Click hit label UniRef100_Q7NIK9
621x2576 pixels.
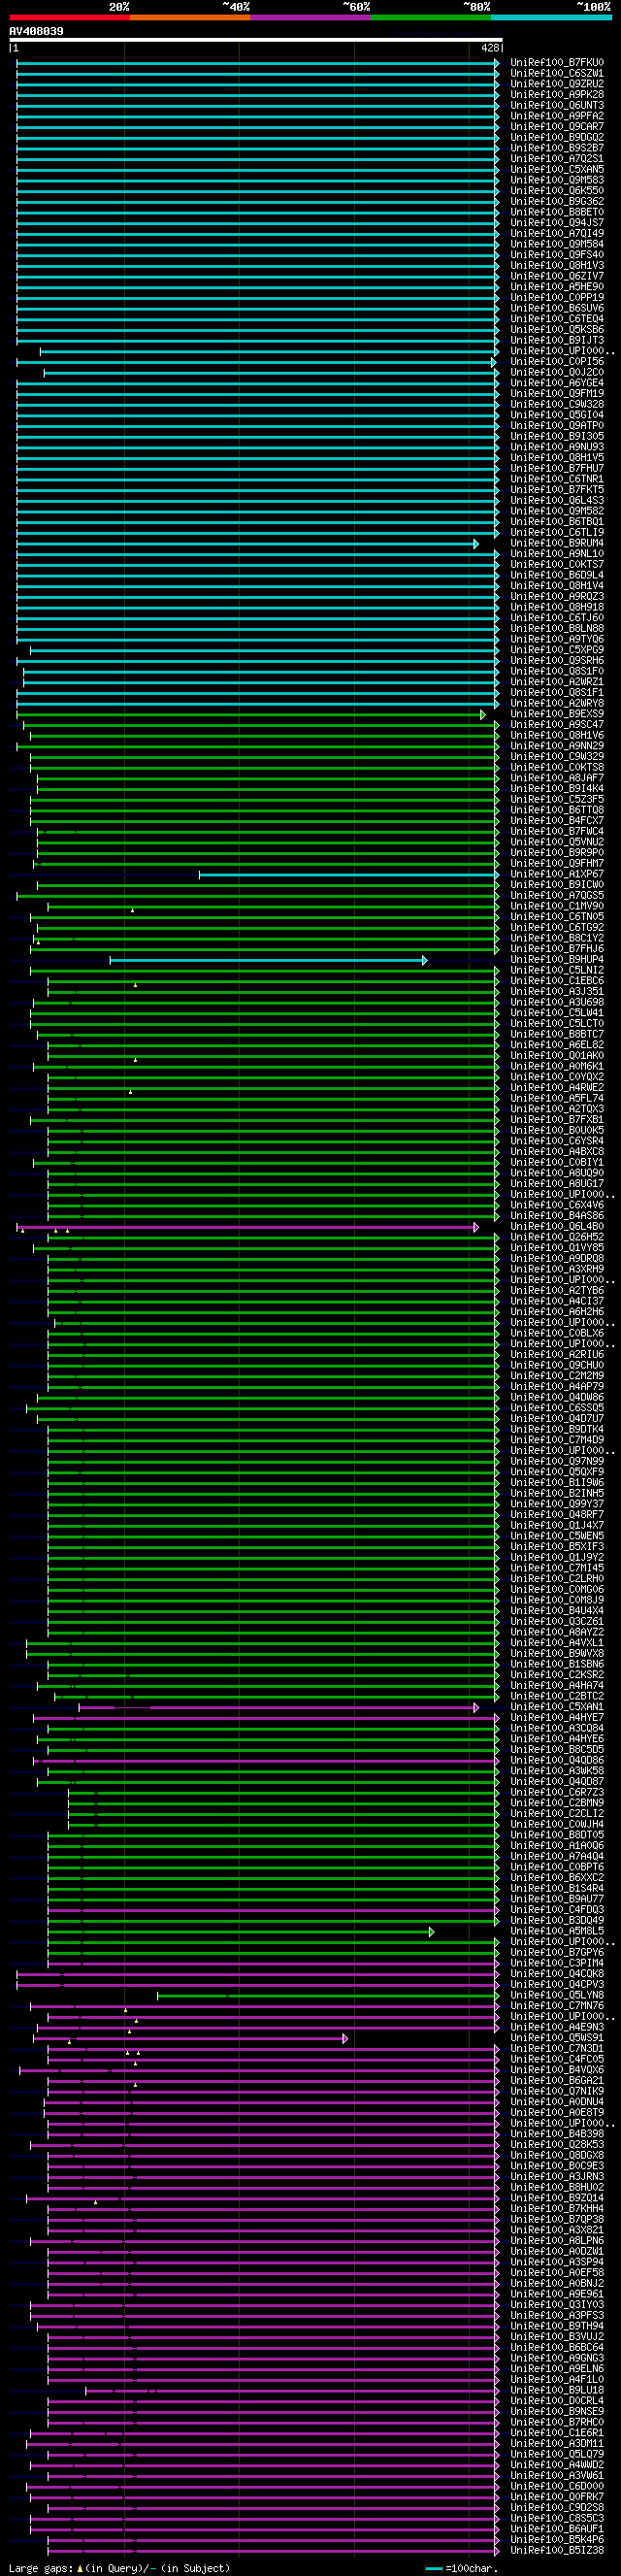(557, 2091)
